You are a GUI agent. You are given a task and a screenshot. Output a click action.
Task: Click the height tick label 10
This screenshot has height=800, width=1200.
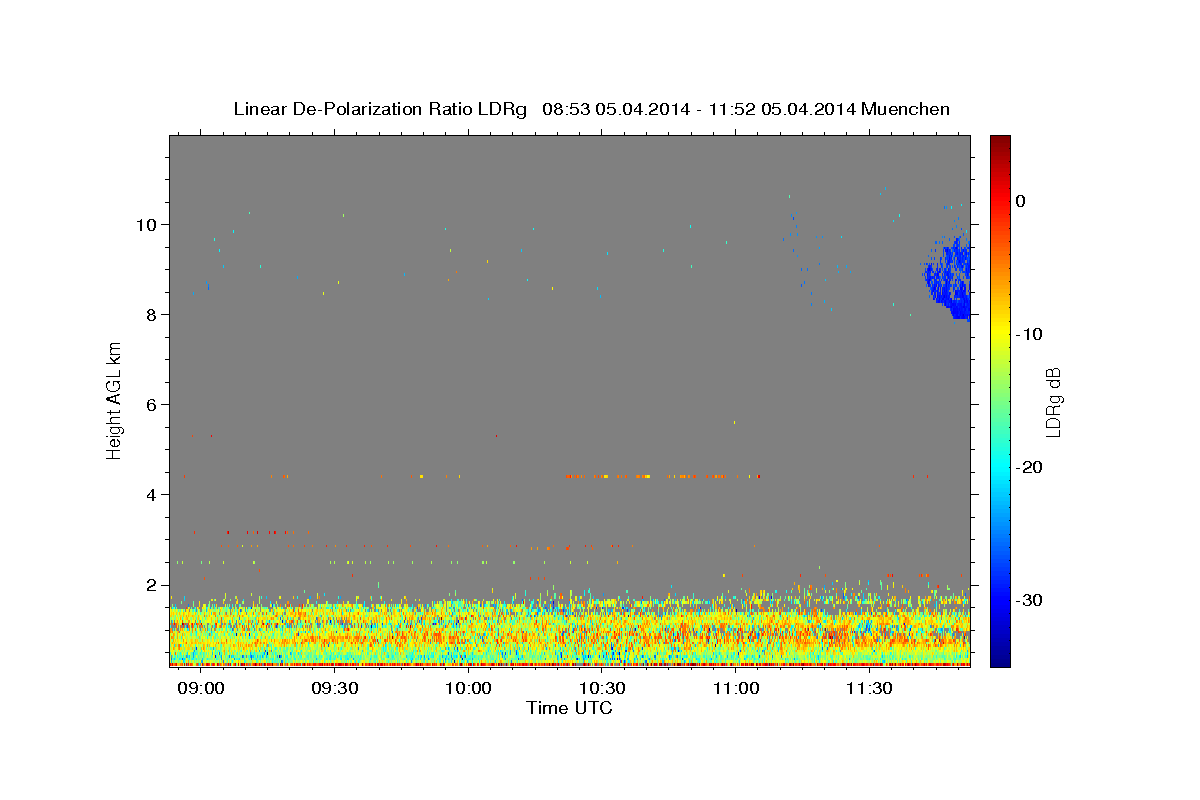(x=148, y=224)
